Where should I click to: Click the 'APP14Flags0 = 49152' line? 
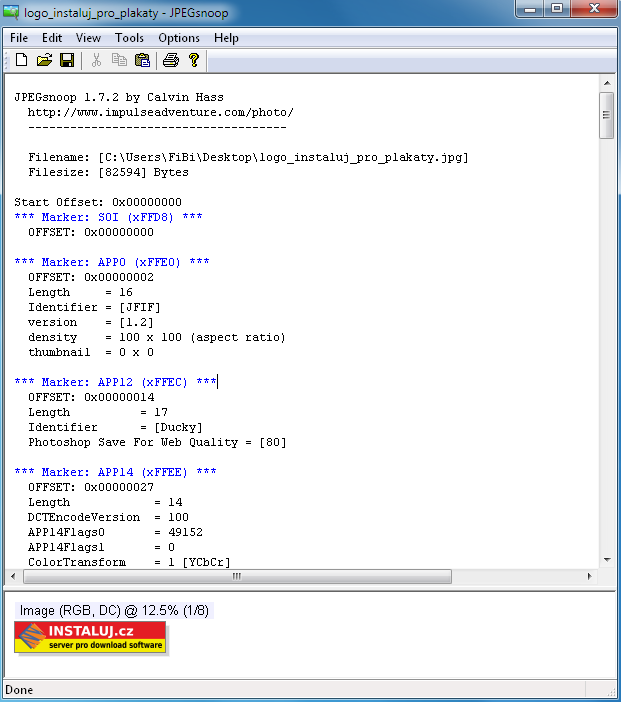coord(116,532)
